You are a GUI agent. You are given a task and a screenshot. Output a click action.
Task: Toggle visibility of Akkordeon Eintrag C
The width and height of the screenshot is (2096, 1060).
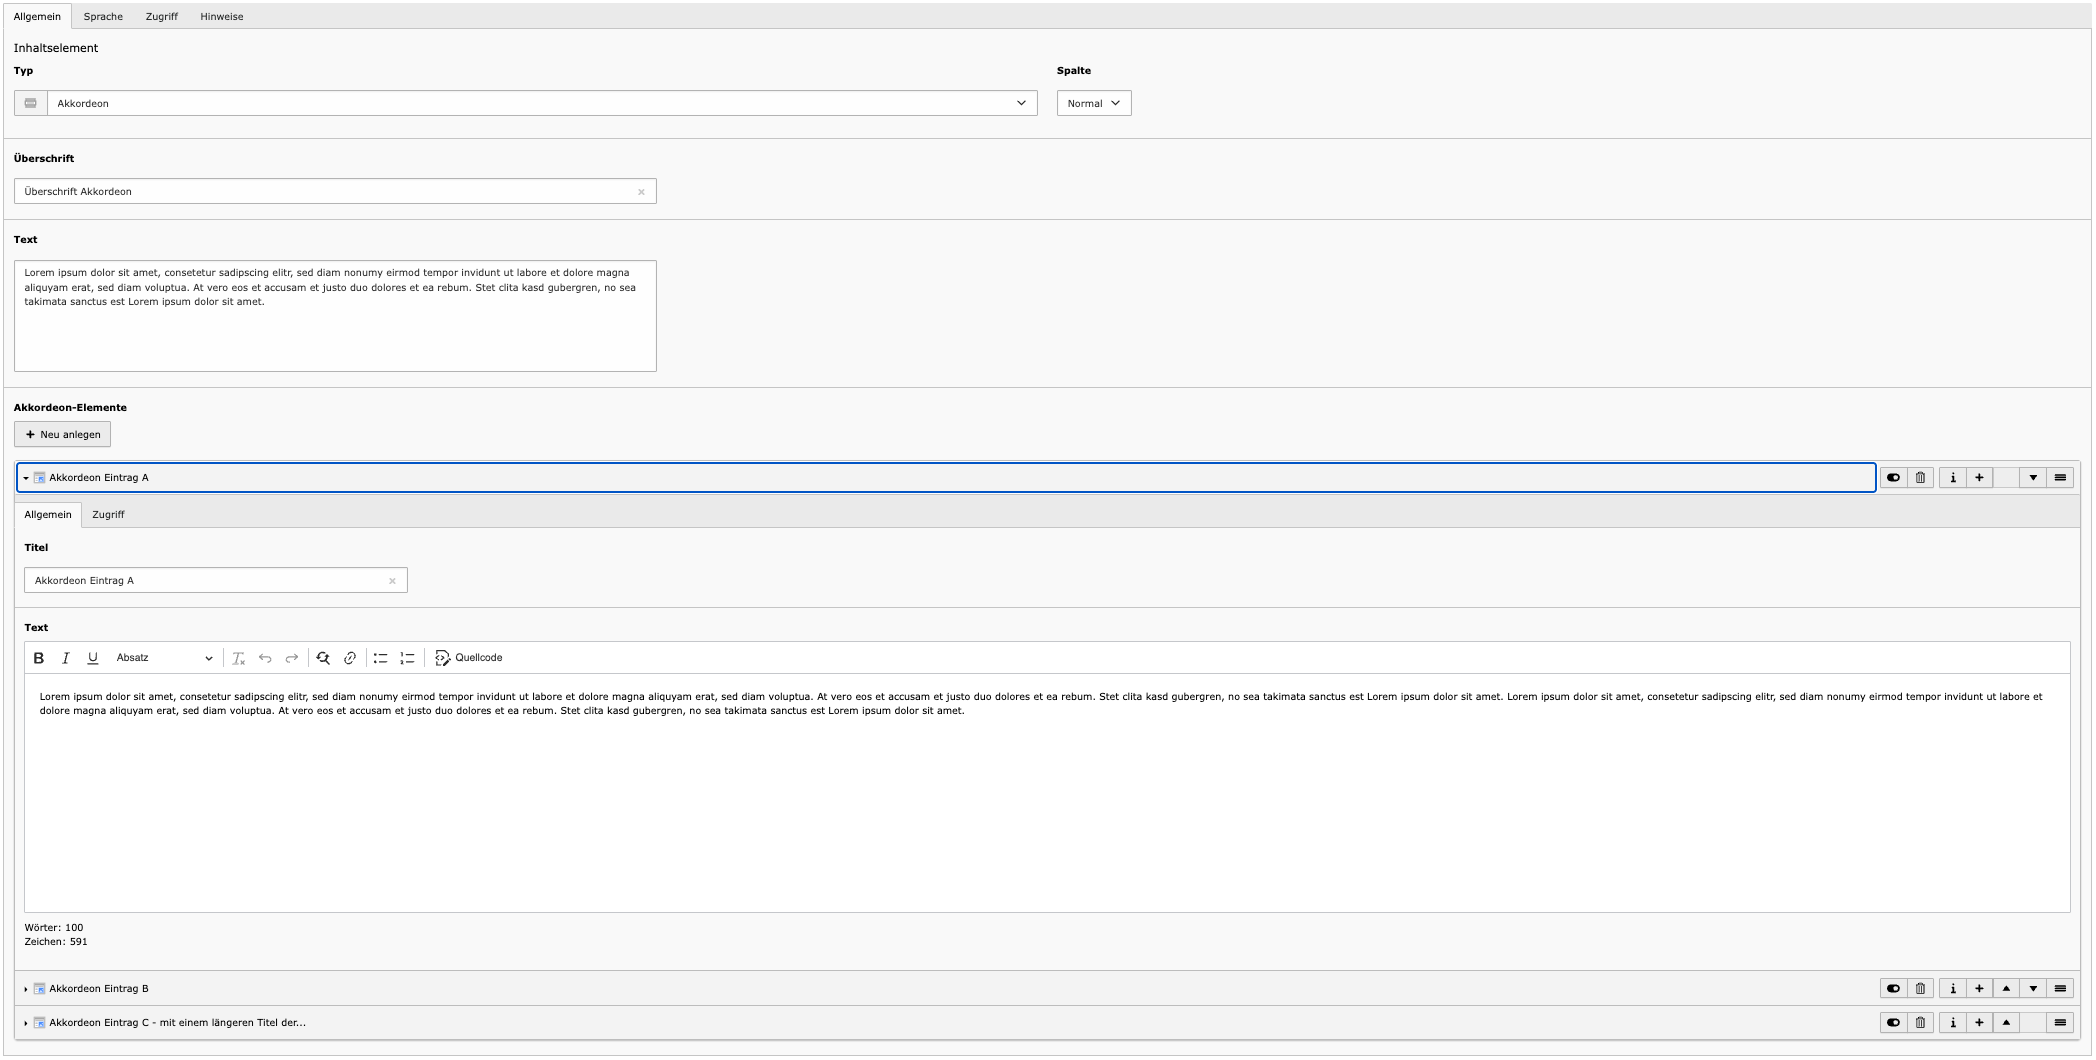tap(1893, 1023)
